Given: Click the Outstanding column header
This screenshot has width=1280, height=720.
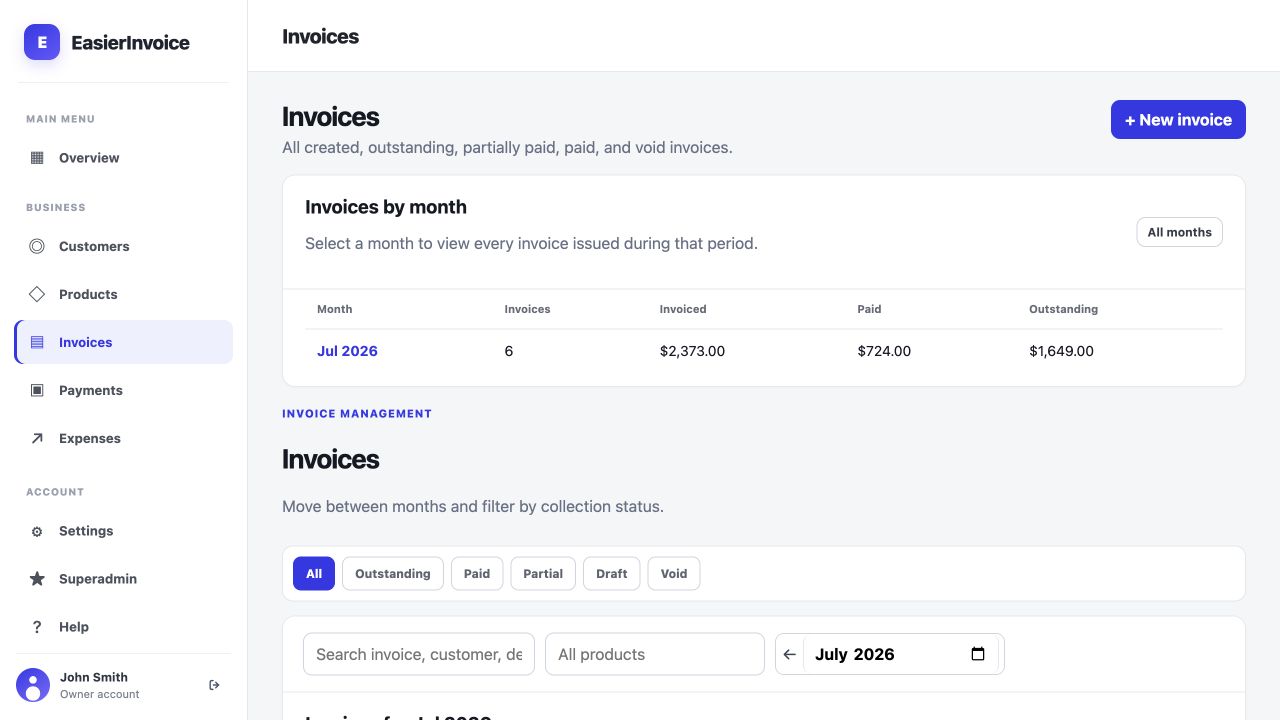Looking at the screenshot, I should coord(1063,309).
